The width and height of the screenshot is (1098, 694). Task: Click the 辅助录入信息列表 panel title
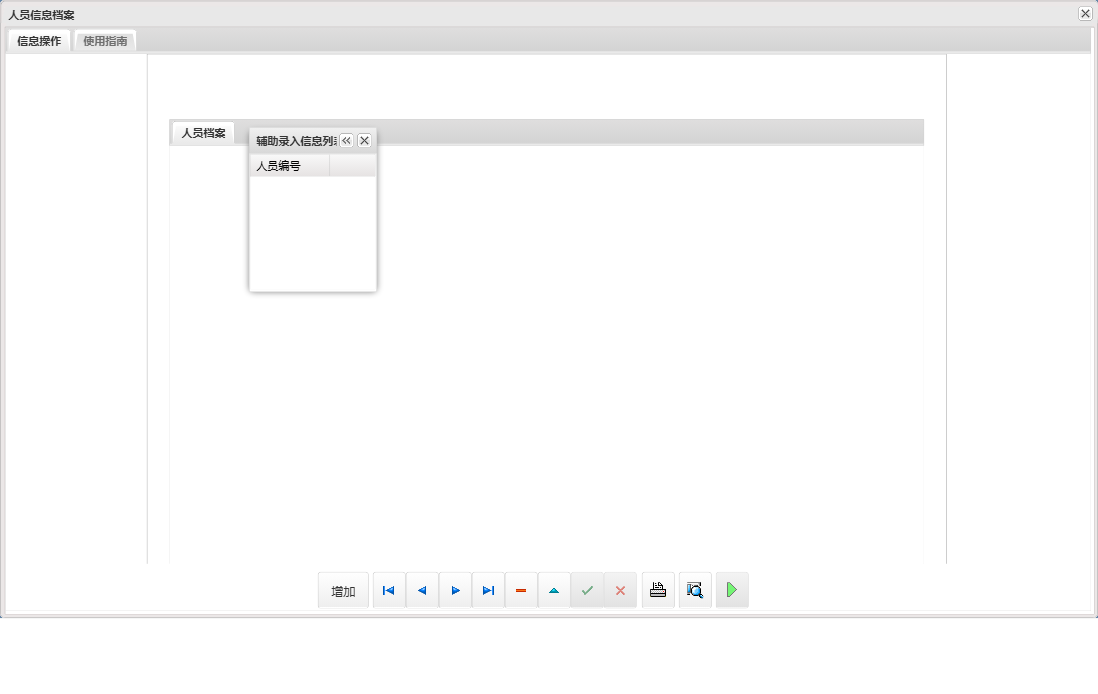[x=296, y=141]
